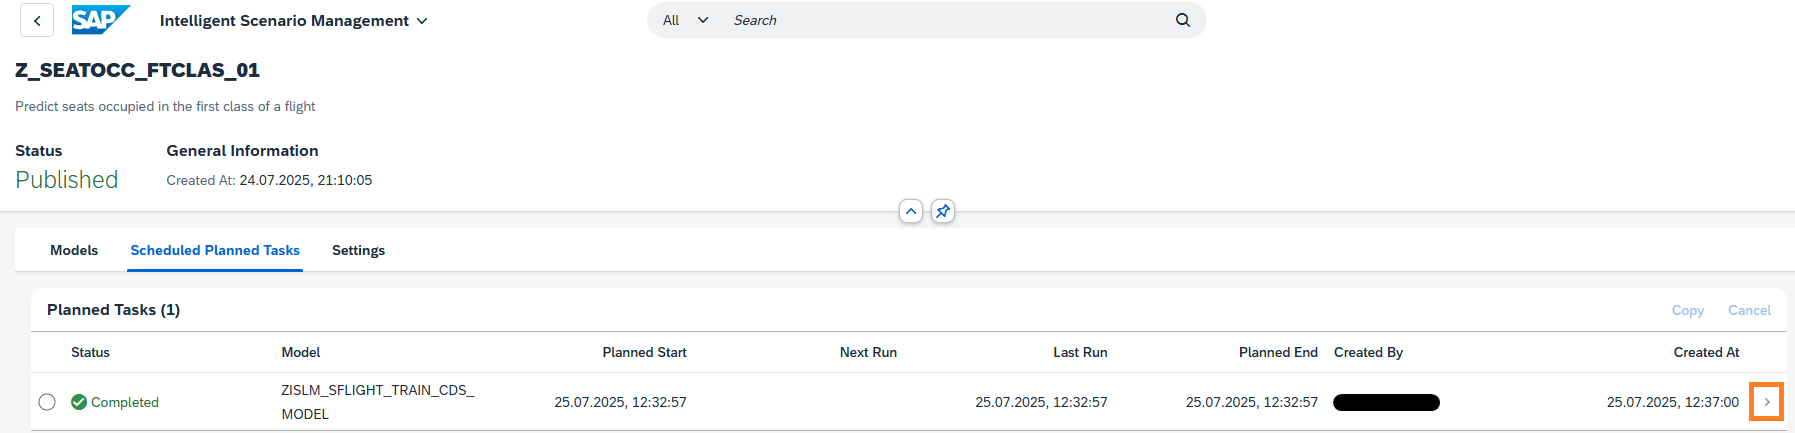This screenshot has height=433, width=1795.
Task: Click the Planned Start column header
Action: pyautogui.click(x=644, y=352)
